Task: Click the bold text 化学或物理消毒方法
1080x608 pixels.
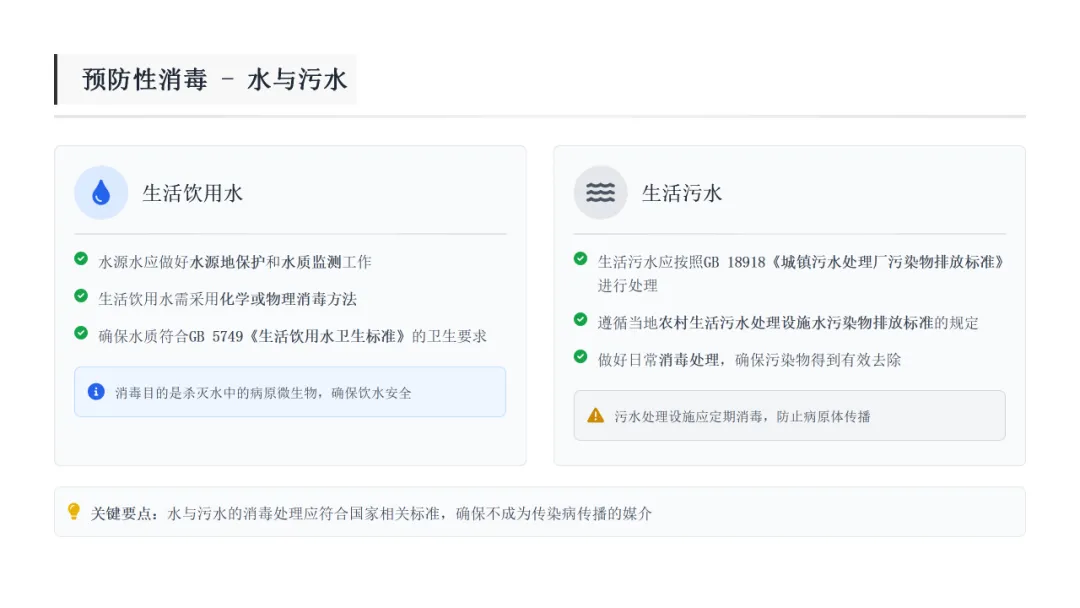Action: click(x=287, y=299)
